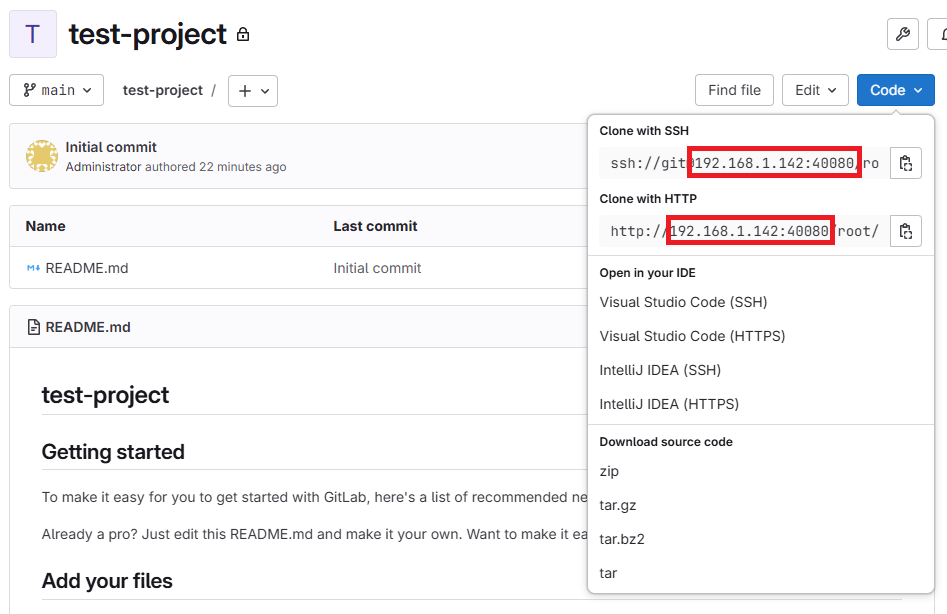Click test-project breadcrumb link

coord(163,91)
